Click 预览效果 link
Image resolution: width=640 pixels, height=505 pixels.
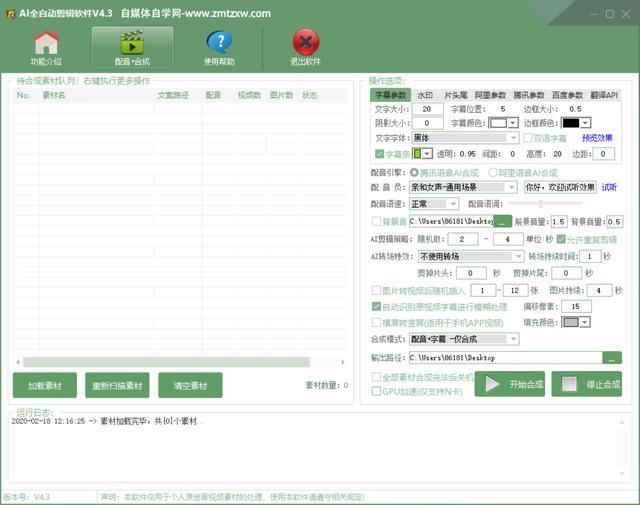(x=598, y=138)
